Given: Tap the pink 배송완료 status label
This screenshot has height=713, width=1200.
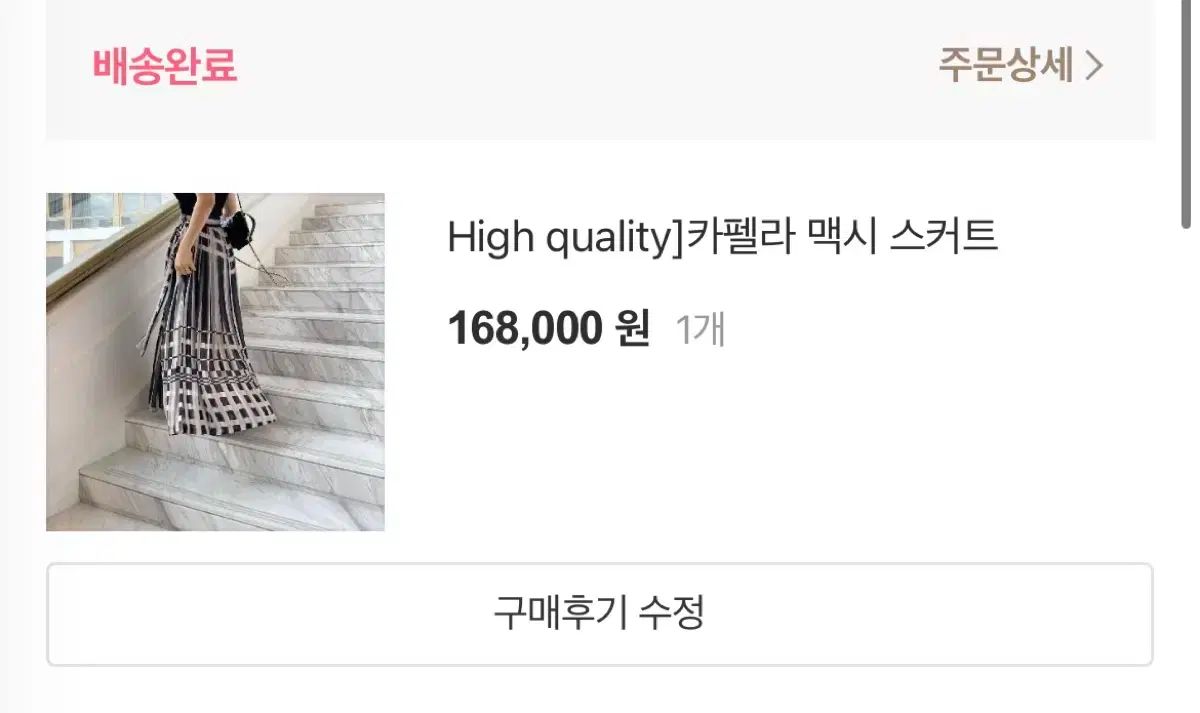Looking at the screenshot, I should click(165, 66).
